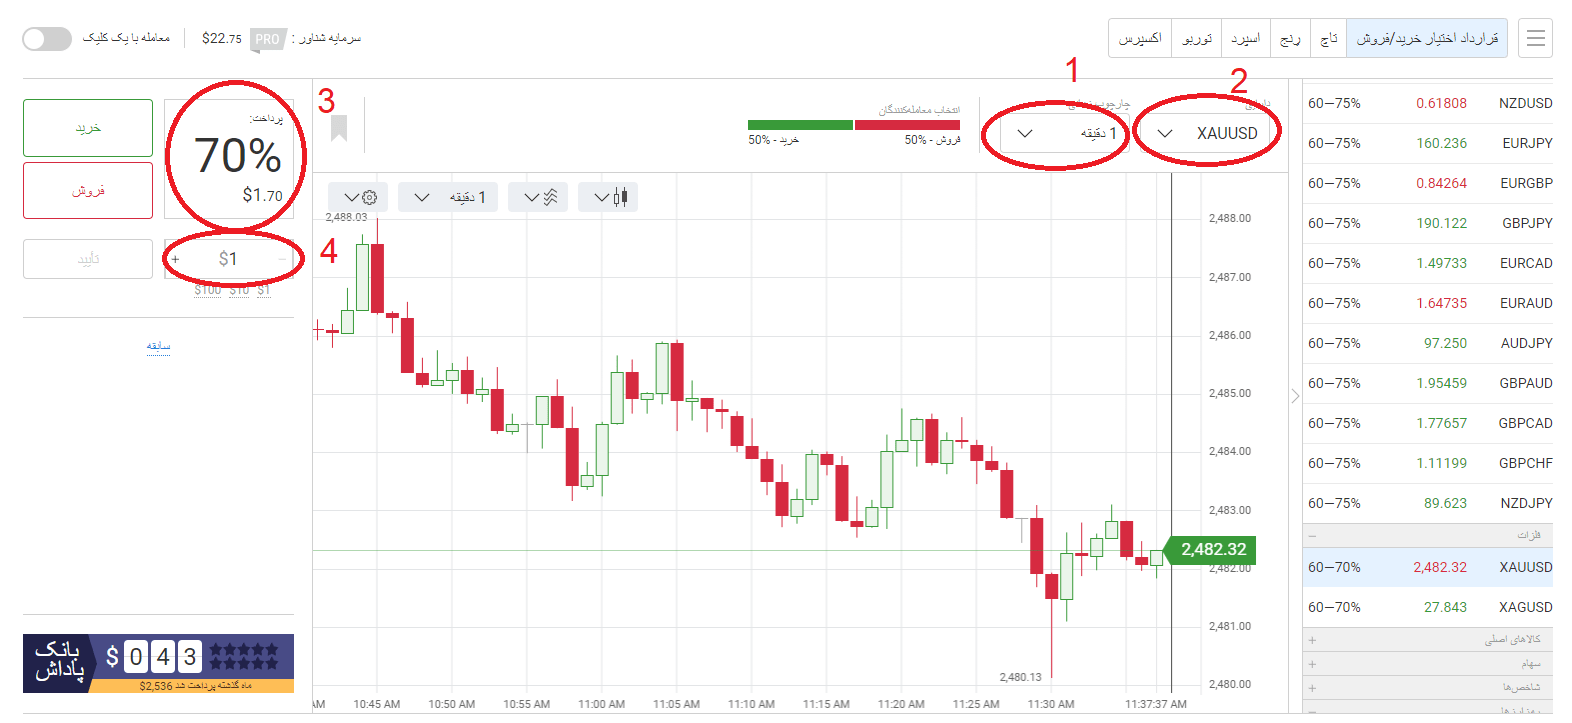
Task: Select GBPCHF in asset list
Action: tap(1428, 463)
